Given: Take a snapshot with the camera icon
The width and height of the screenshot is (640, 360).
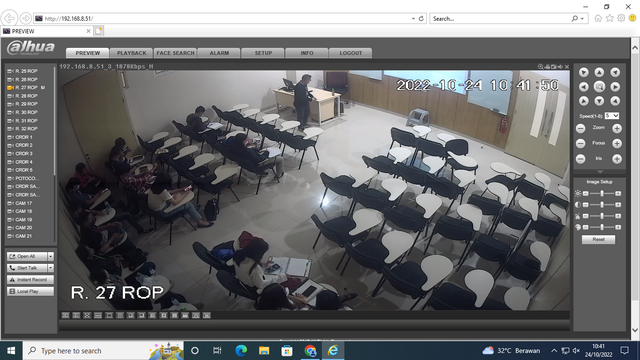Looking at the screenshot, I should [x=553, y=67].
